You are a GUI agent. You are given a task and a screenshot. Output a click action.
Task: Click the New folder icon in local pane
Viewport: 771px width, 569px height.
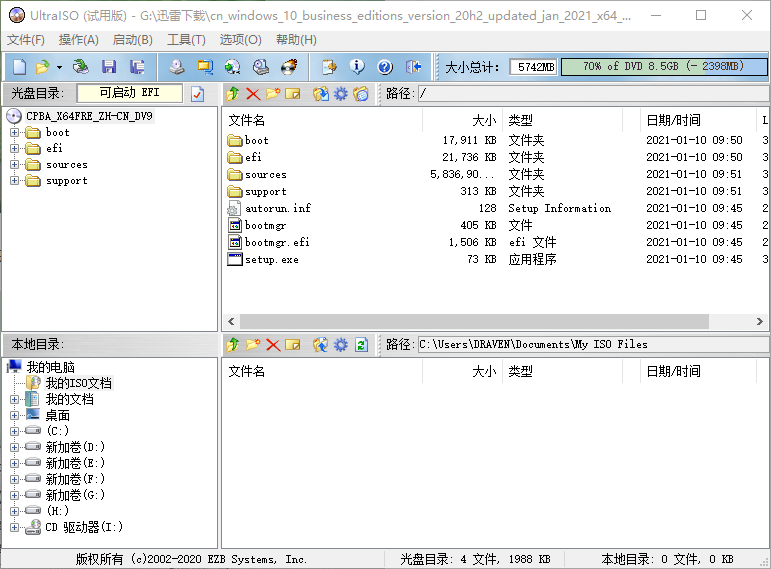tap(253, 345)
